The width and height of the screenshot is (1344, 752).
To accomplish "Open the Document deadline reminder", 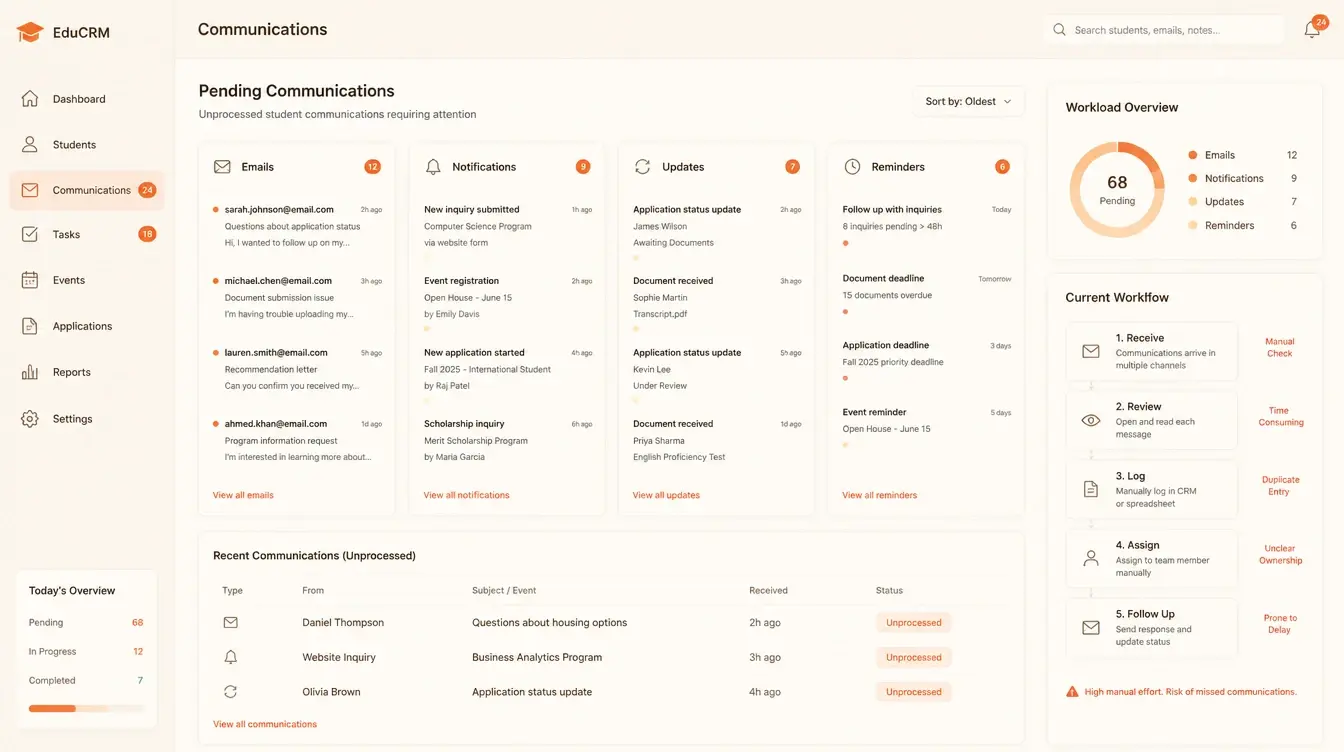I will tap(926, 295).
